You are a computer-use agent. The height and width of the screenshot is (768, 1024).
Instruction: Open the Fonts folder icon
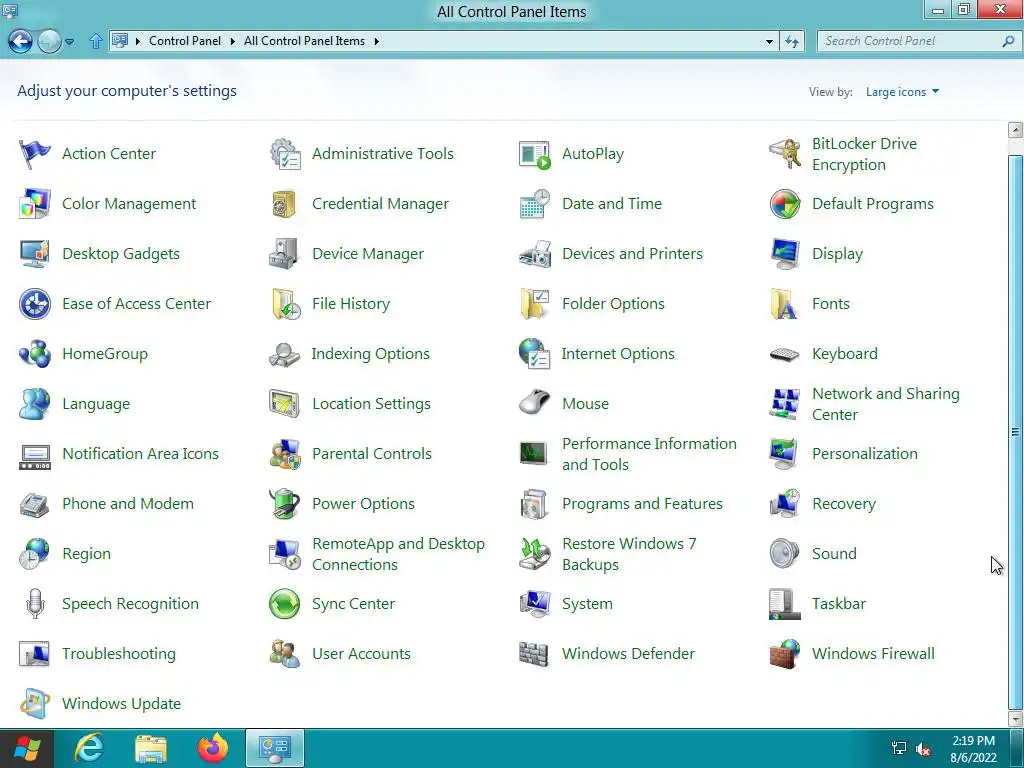coord(784,304)
